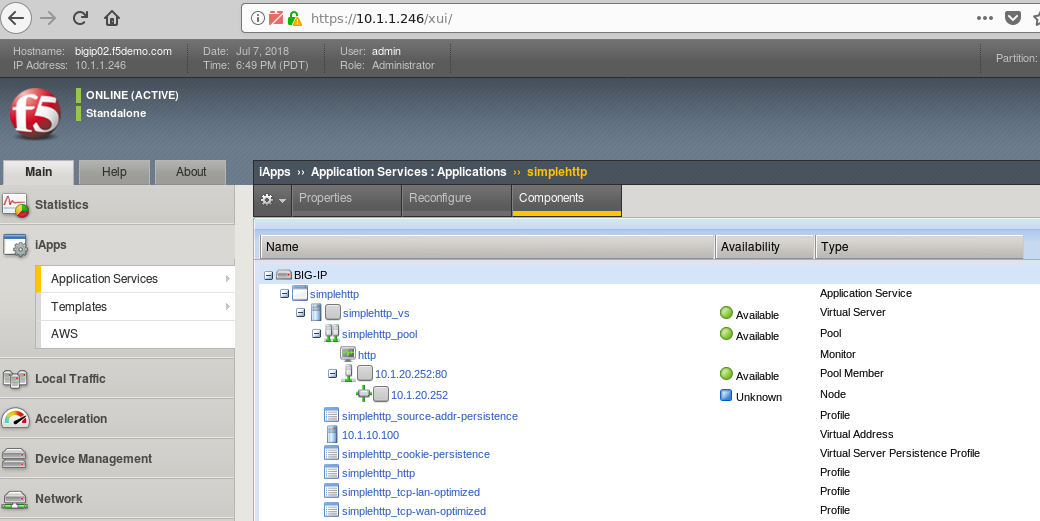Click the browser address bar URL
This screenshot has height=521, width=1040.
point(381,19)
